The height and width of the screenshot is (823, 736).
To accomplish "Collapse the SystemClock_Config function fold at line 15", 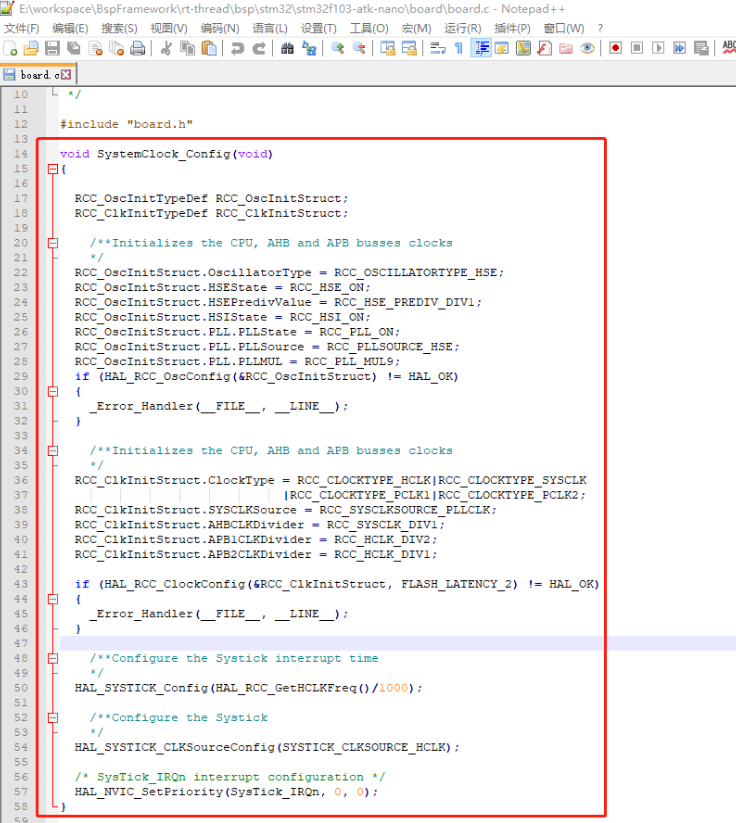I will (x=53, y=169).
